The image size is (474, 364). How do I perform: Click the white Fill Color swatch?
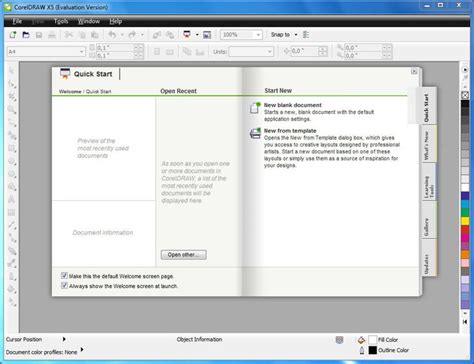pos(372,340)
